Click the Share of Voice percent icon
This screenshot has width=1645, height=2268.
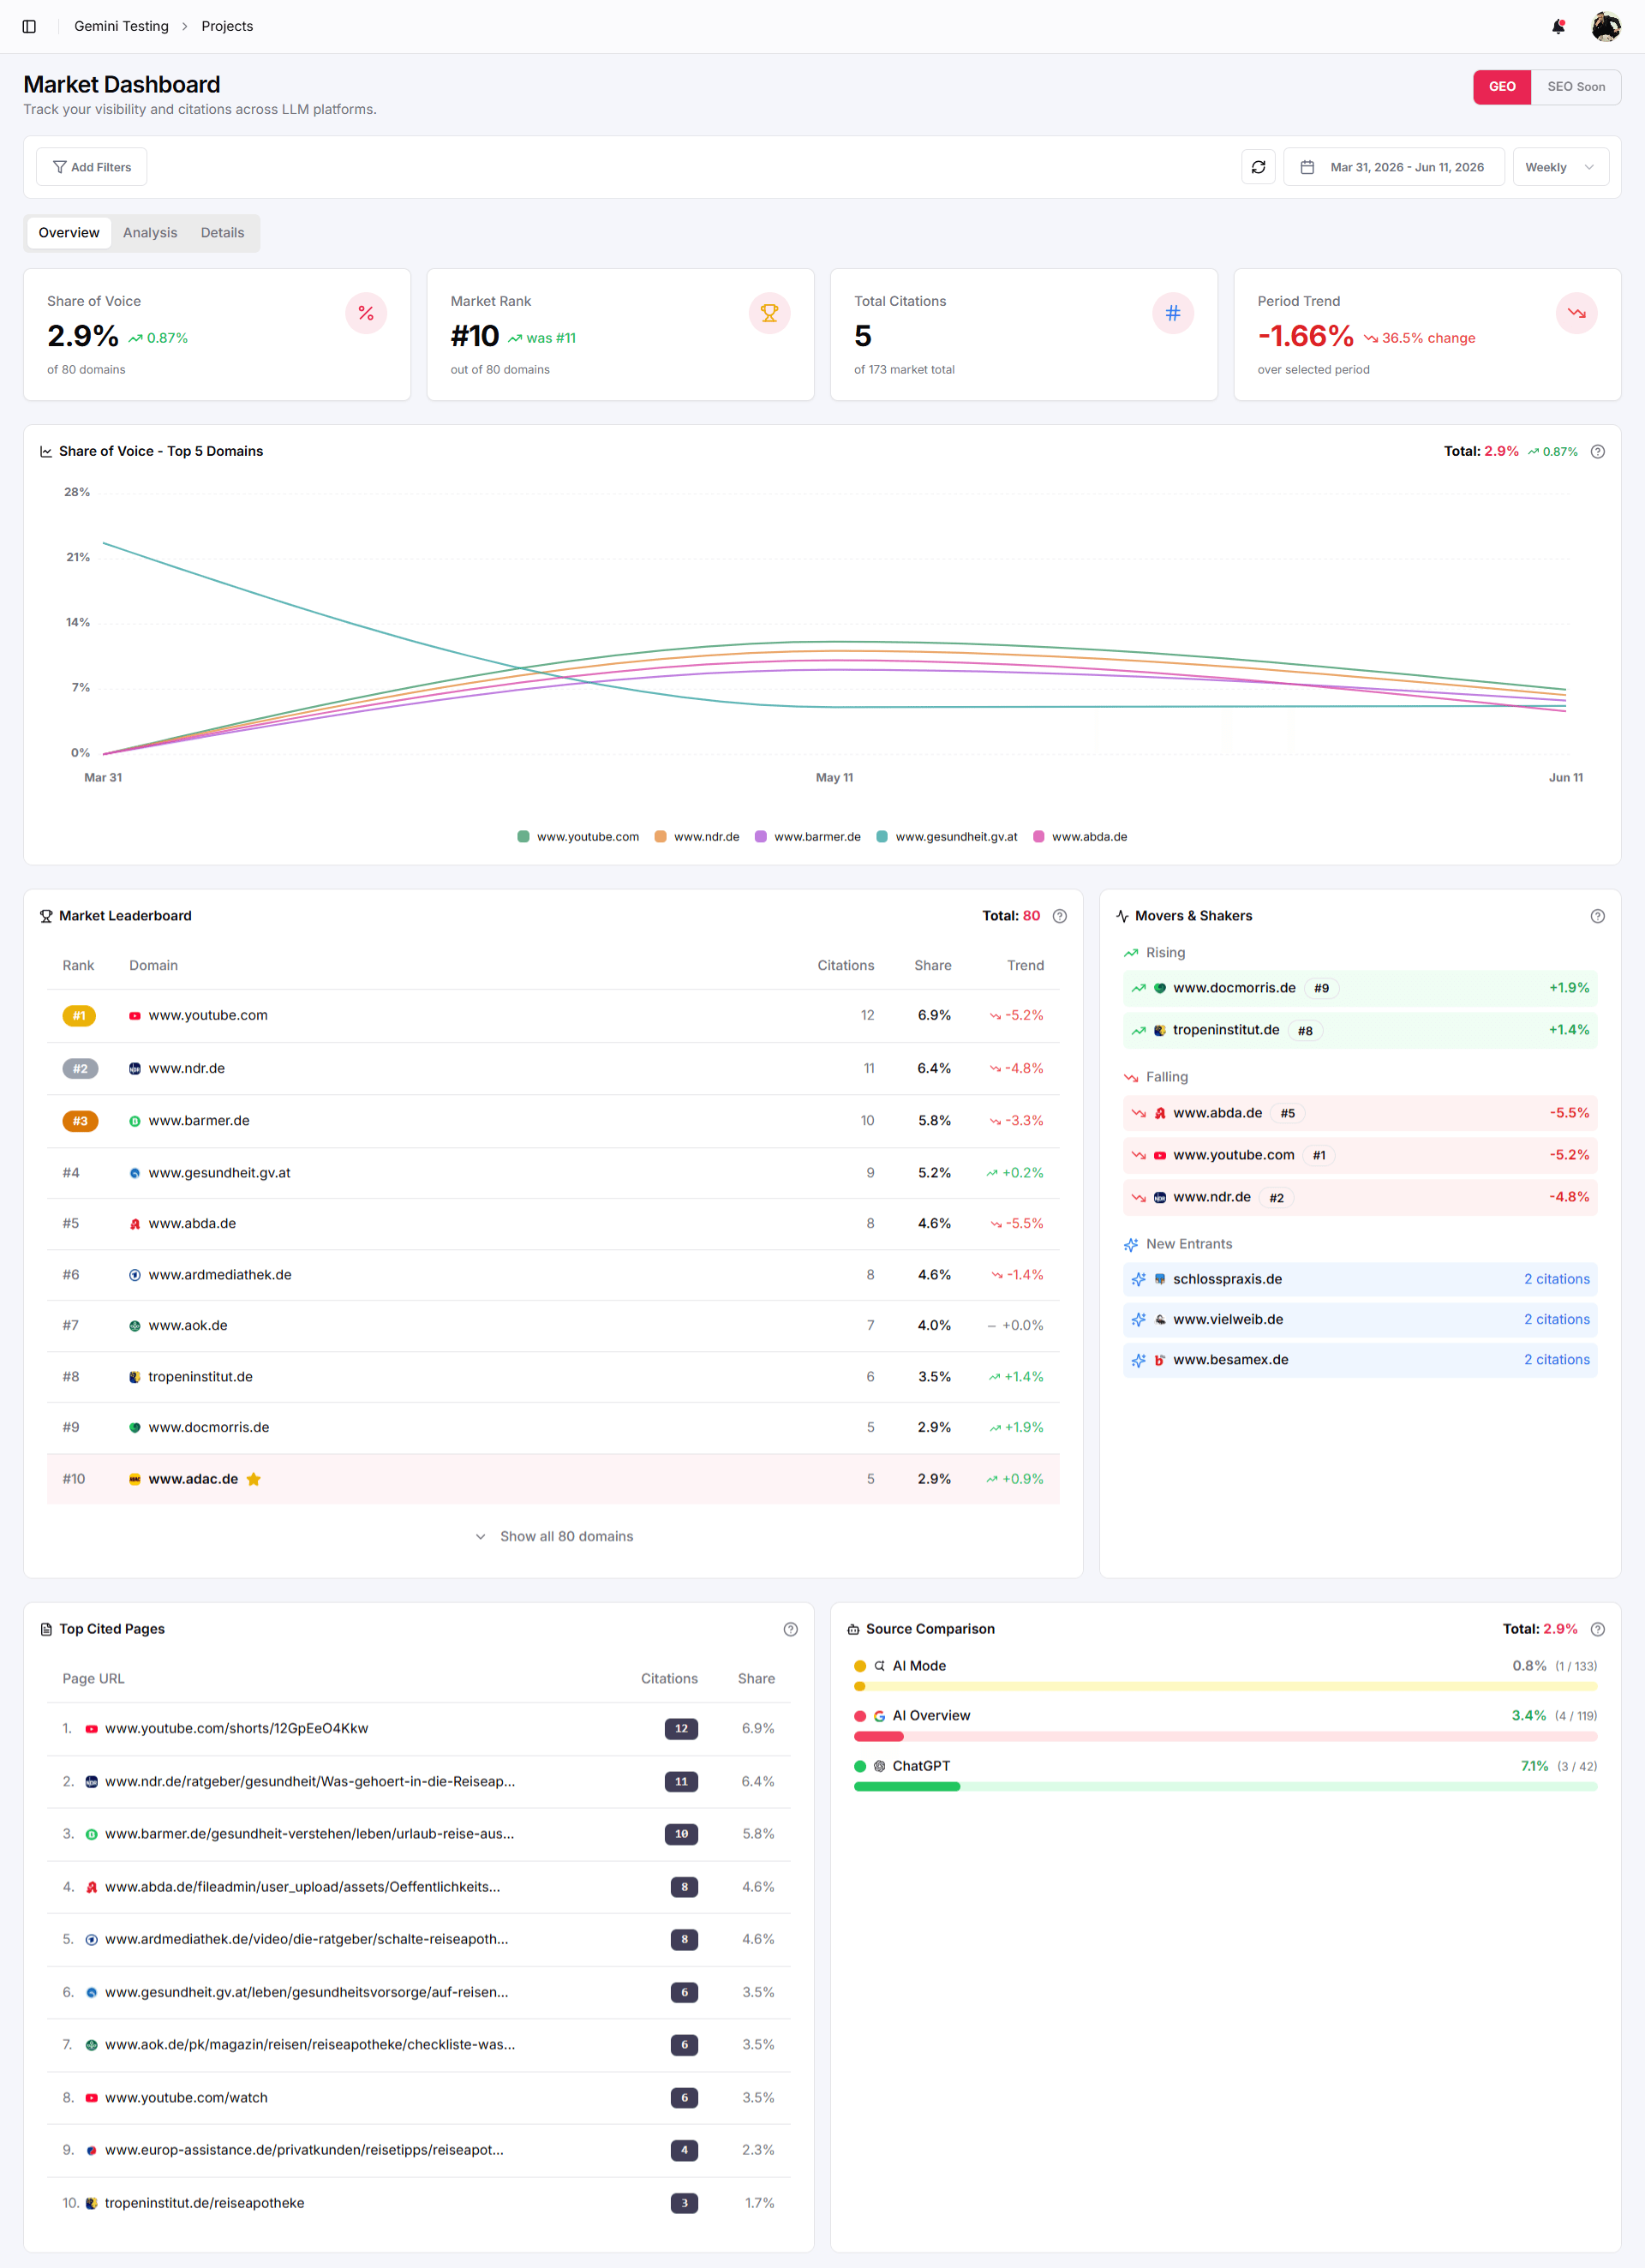coord(366,313)
